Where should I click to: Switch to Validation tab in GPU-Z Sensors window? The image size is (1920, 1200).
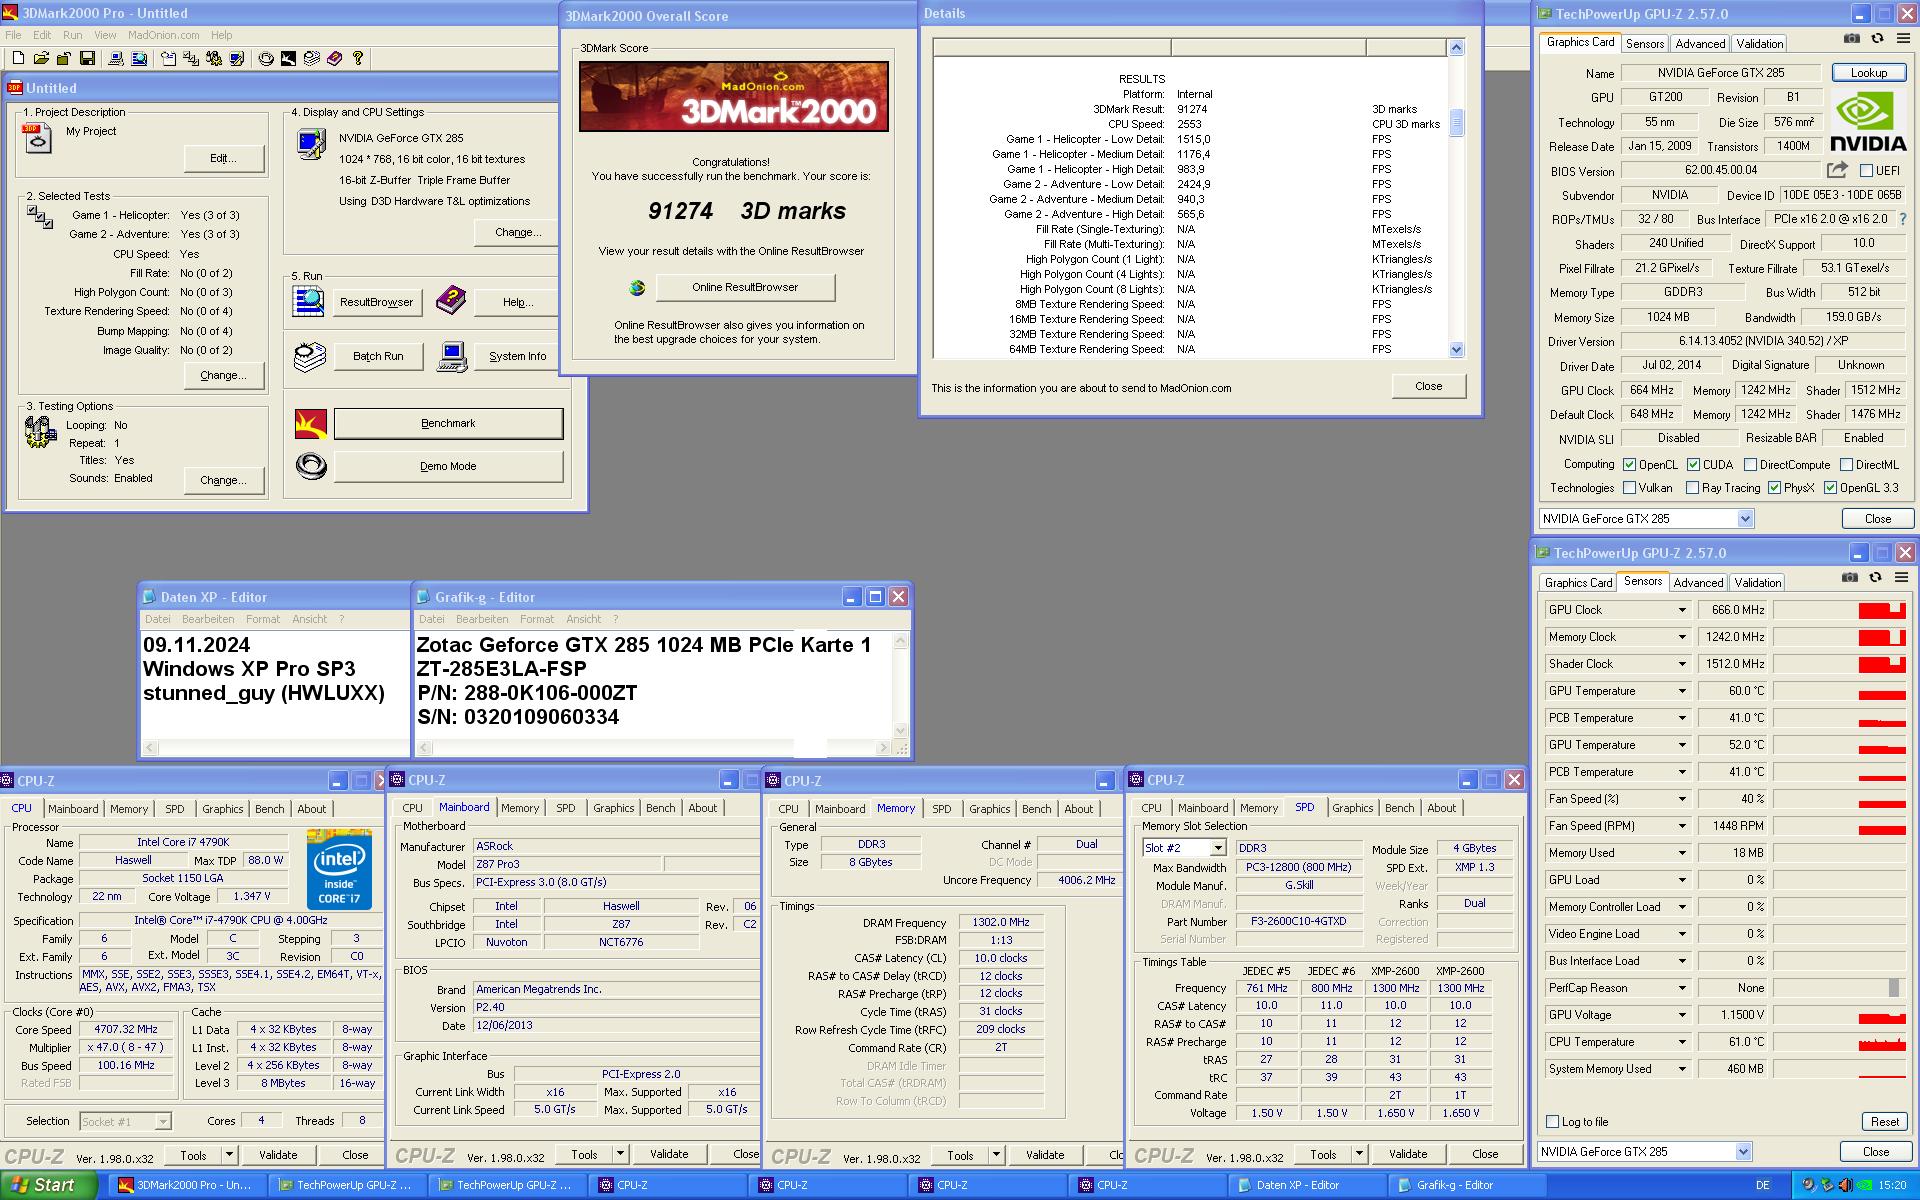tap(1758, 583)
